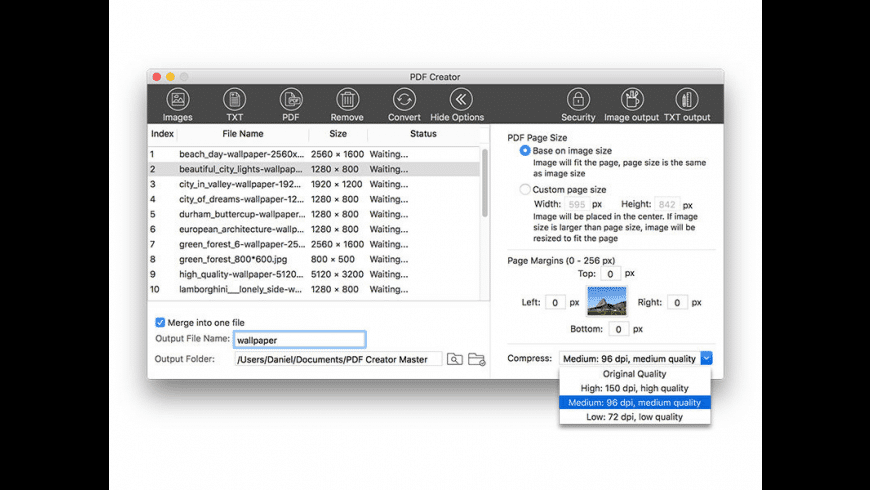870x490 pixels.
Task: Browse for output folder icon
Action: pyautogui.click(x=477, y=360)
